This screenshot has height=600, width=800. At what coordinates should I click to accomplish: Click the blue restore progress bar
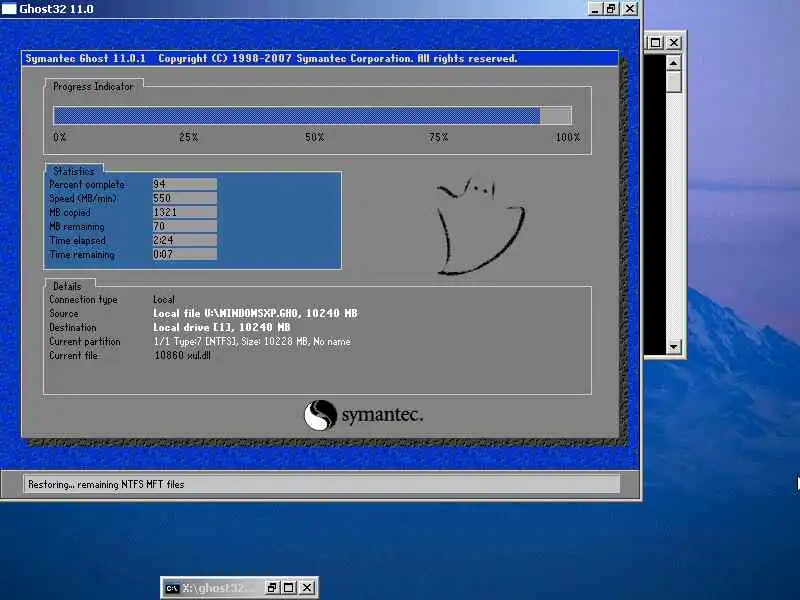(x=312, y=116)
